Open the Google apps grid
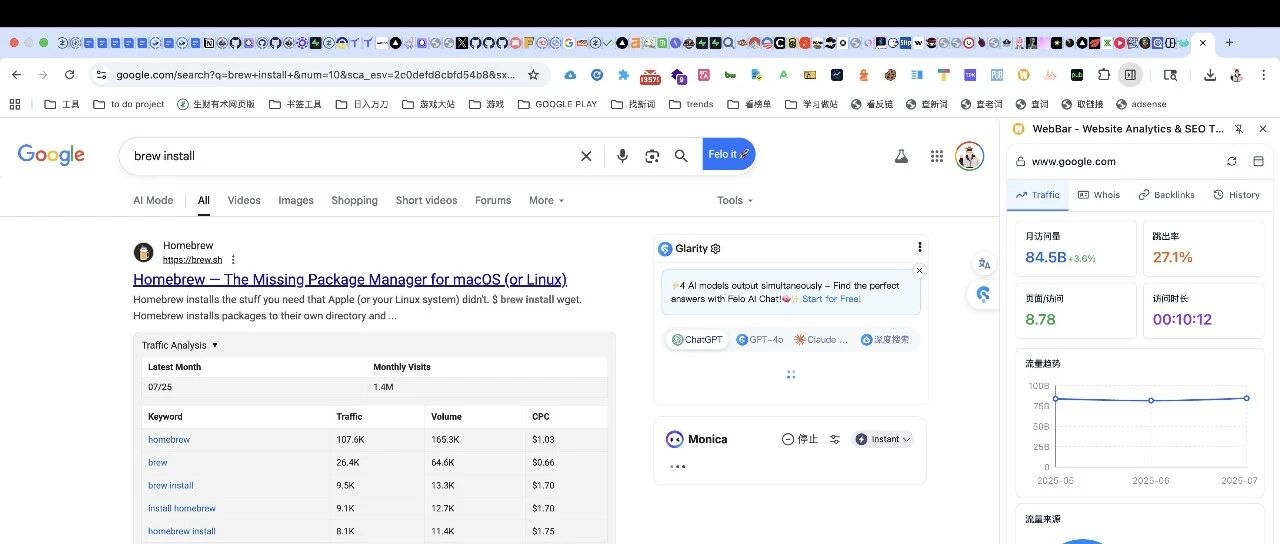The image size is (1280, 544). [937, 156]
